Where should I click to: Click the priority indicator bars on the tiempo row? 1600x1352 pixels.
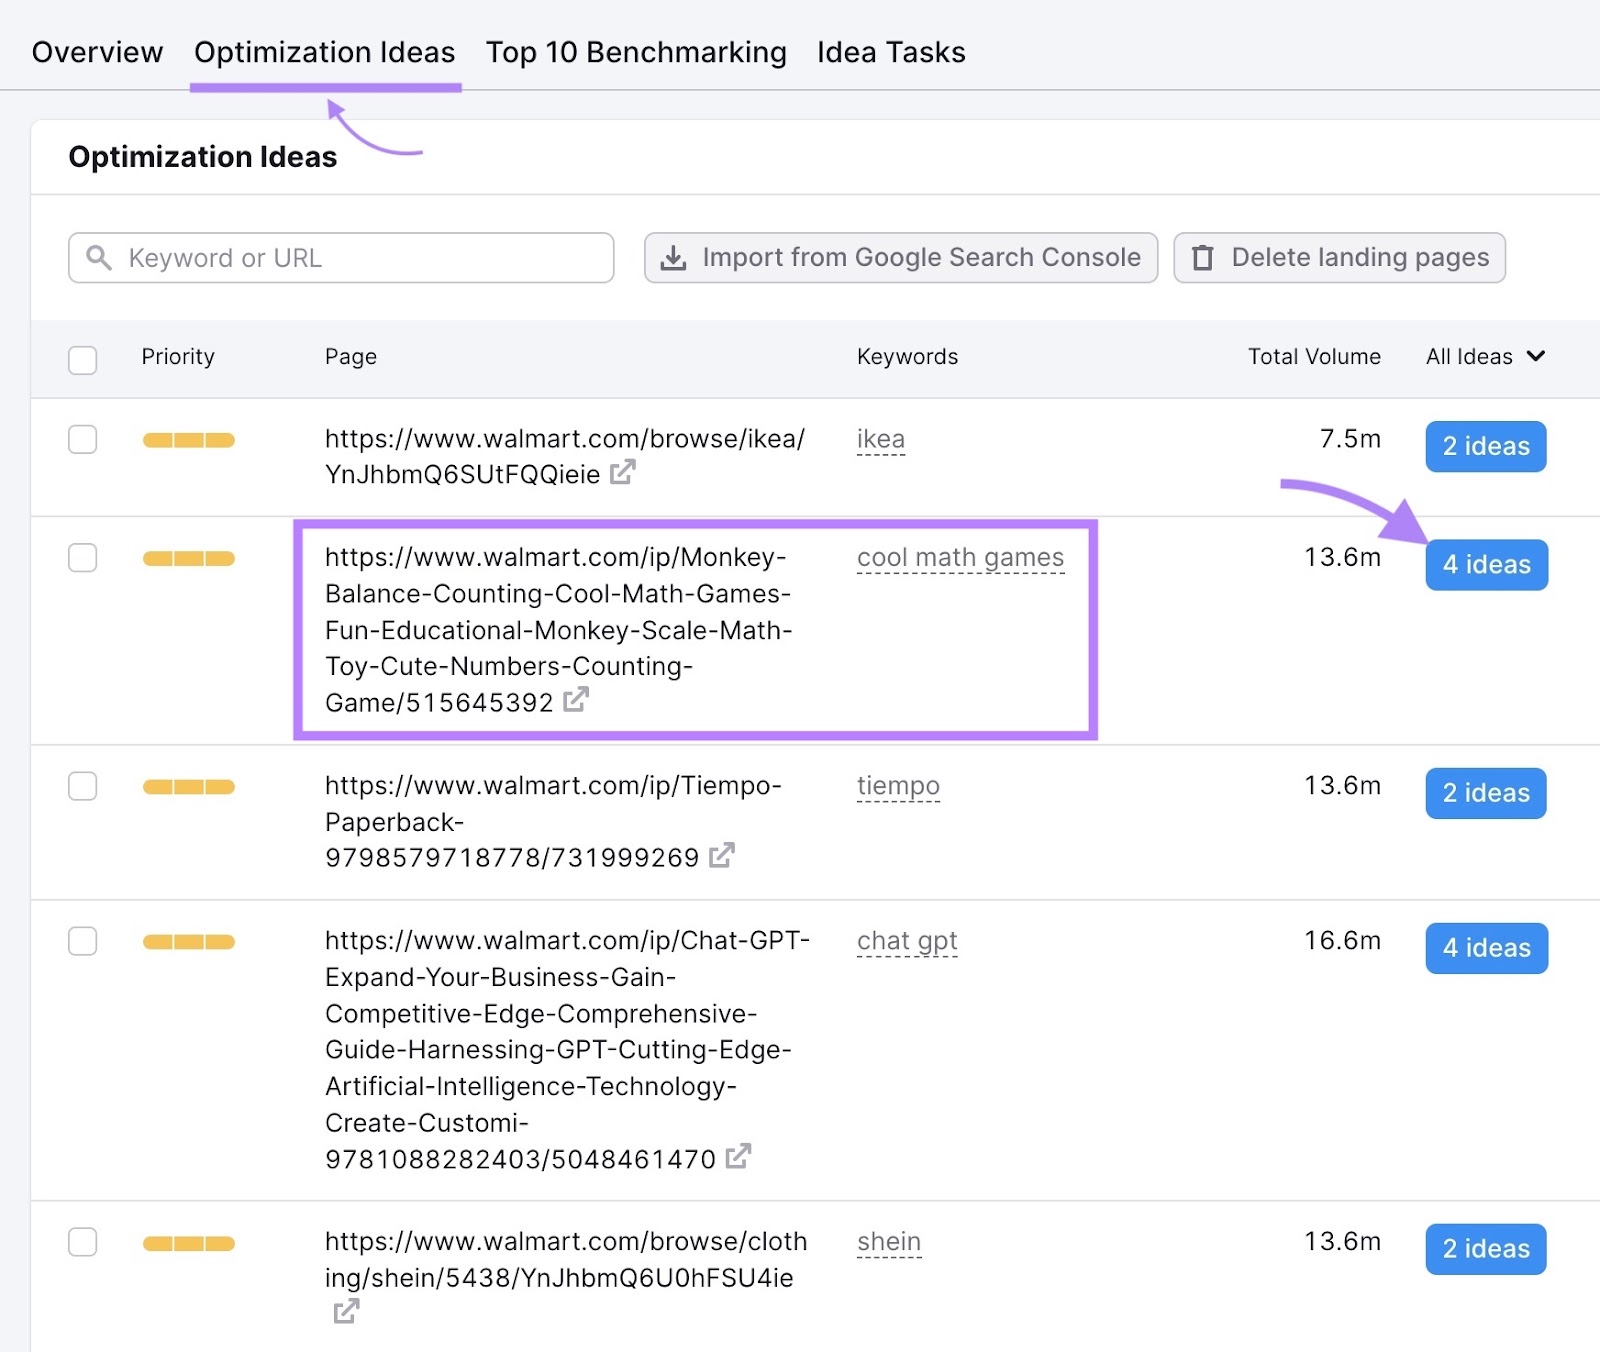(x=188, y=787)
